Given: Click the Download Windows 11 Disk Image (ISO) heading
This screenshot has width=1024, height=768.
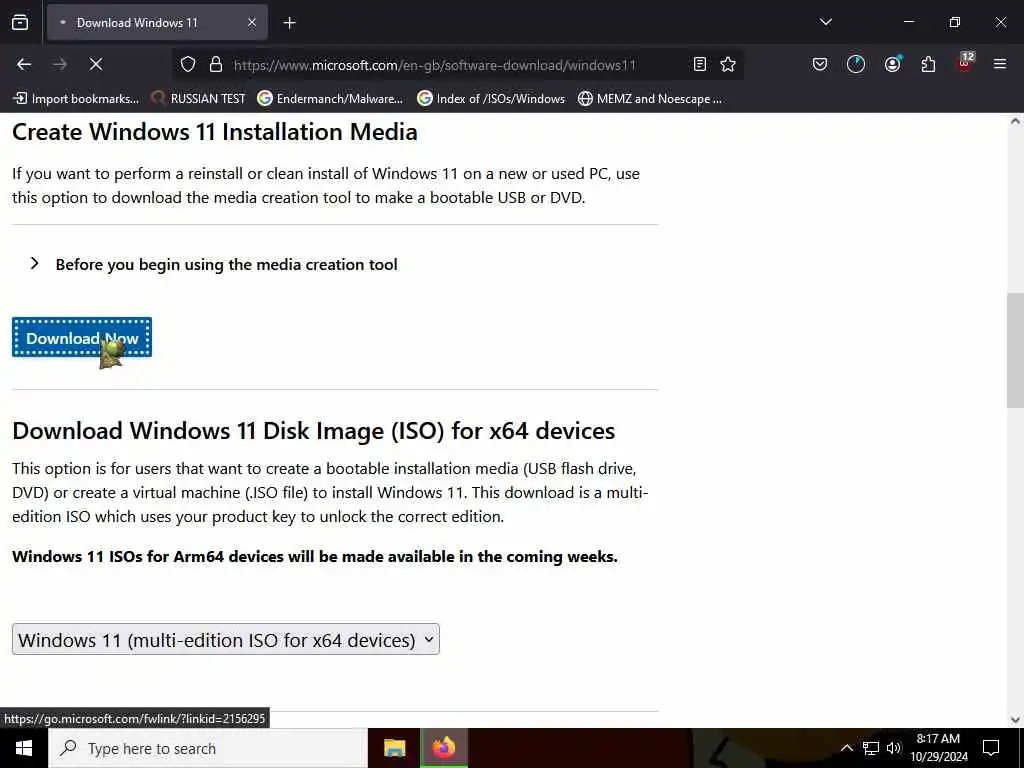Looking at the screenshot, I should (313, 431).
